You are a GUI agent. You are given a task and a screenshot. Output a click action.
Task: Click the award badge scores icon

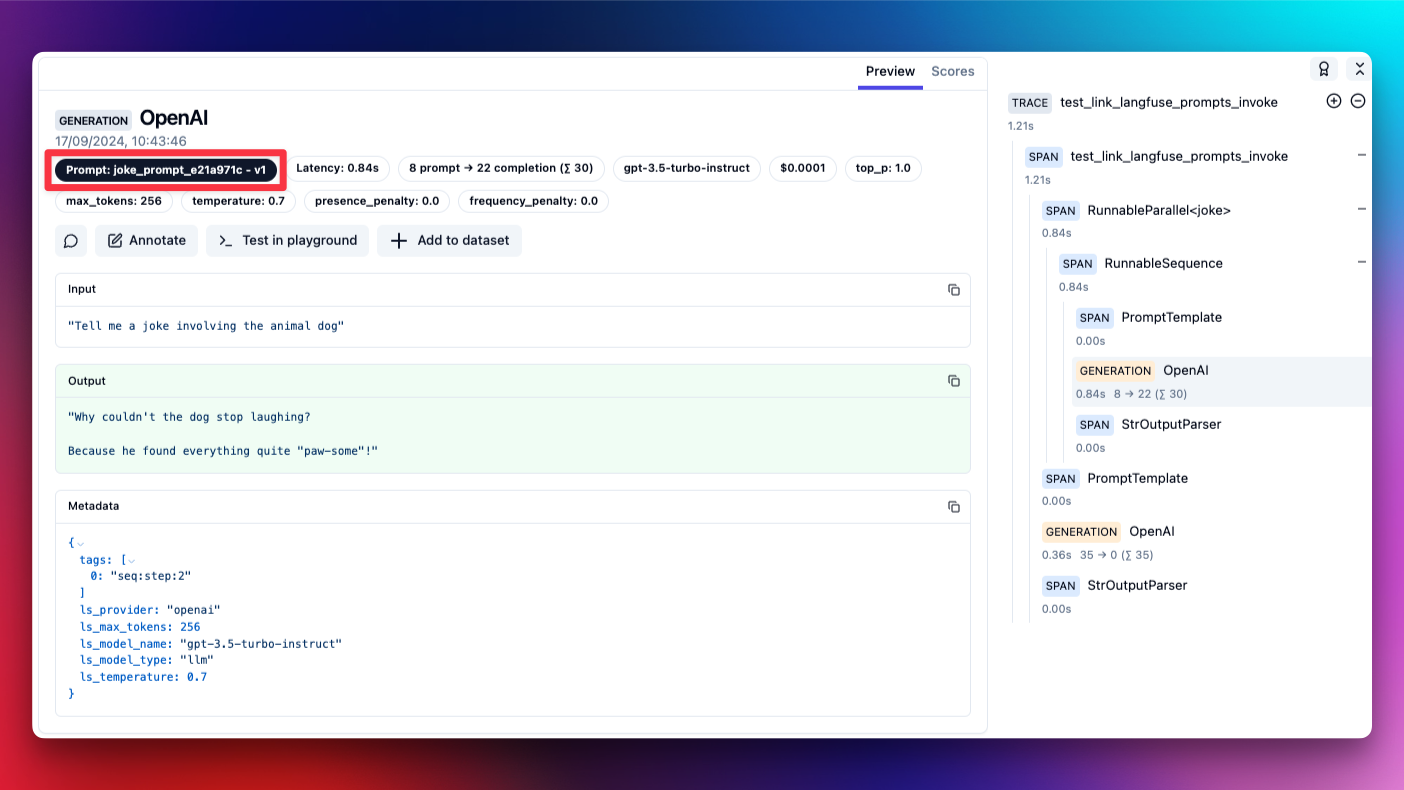(1323, 69)
